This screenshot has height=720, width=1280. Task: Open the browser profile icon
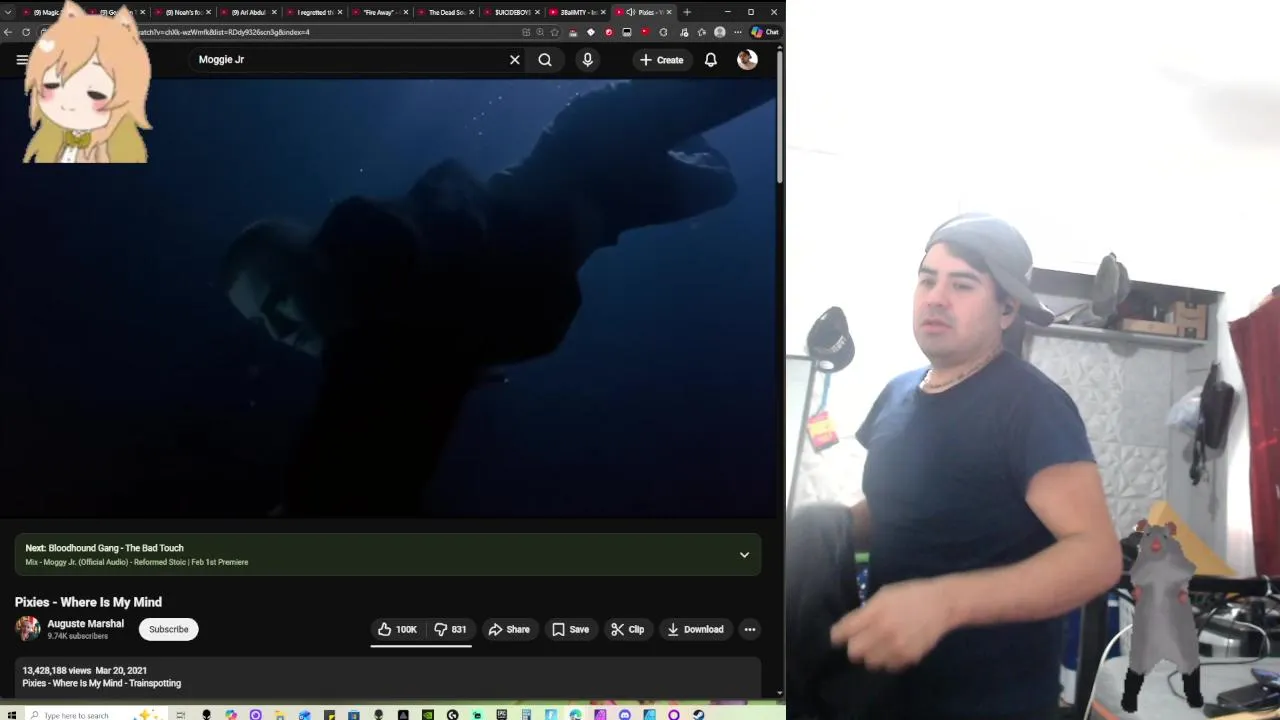click(x=720, y=32)
